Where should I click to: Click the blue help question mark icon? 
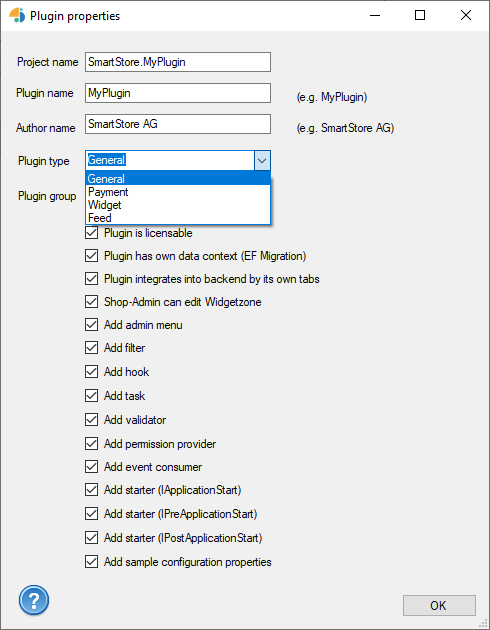click(34, 600)
